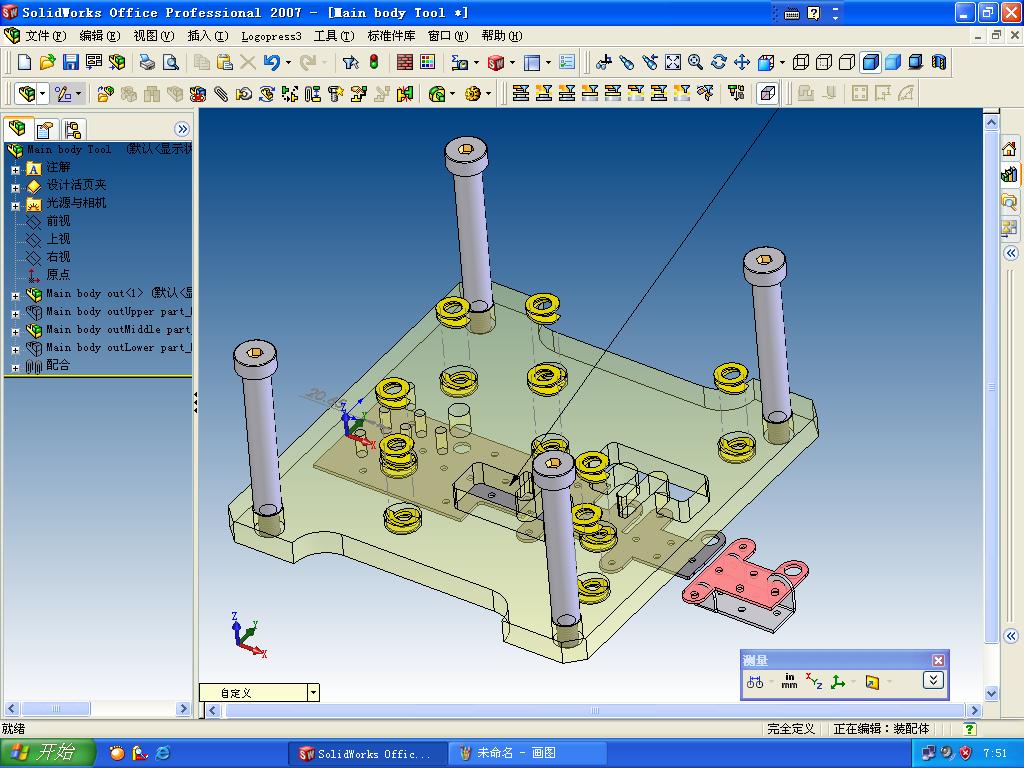
Task: Open the Edit Color palette icon
Action: [428, 62]
